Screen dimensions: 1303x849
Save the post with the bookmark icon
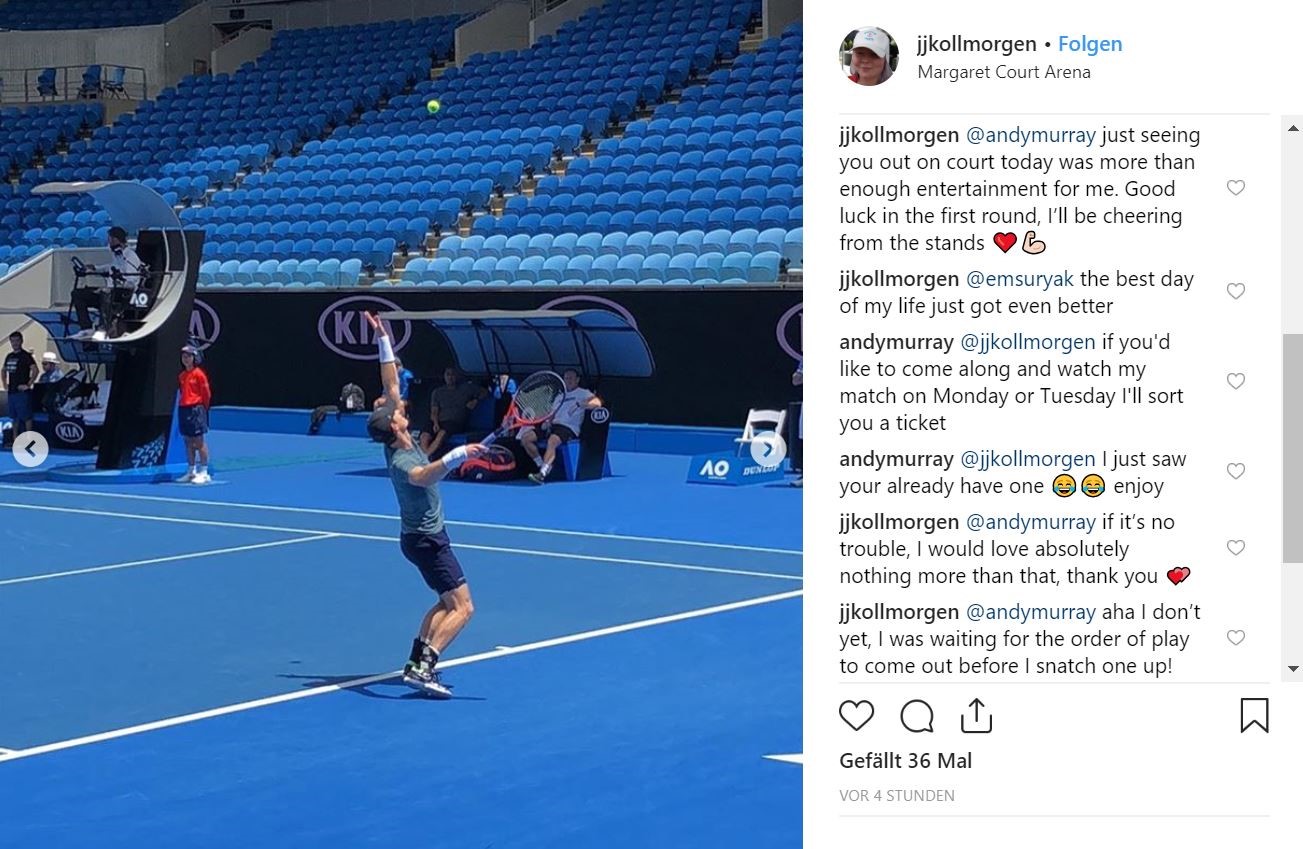coord(1254,716)
